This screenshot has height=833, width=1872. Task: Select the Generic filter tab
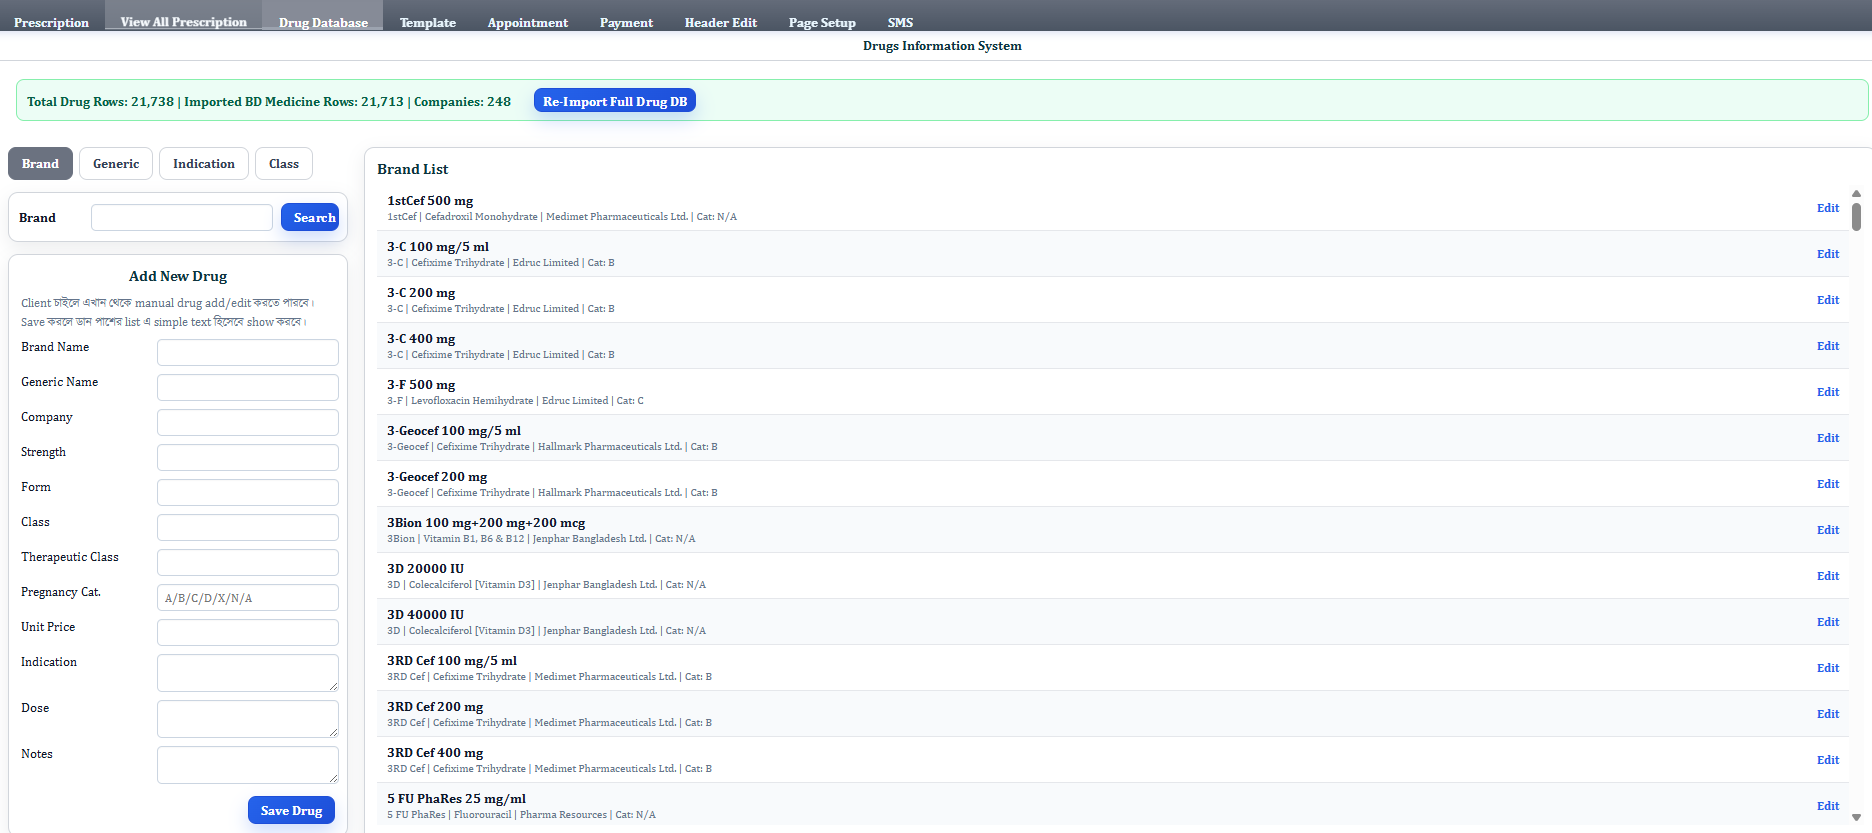(116, 163)
